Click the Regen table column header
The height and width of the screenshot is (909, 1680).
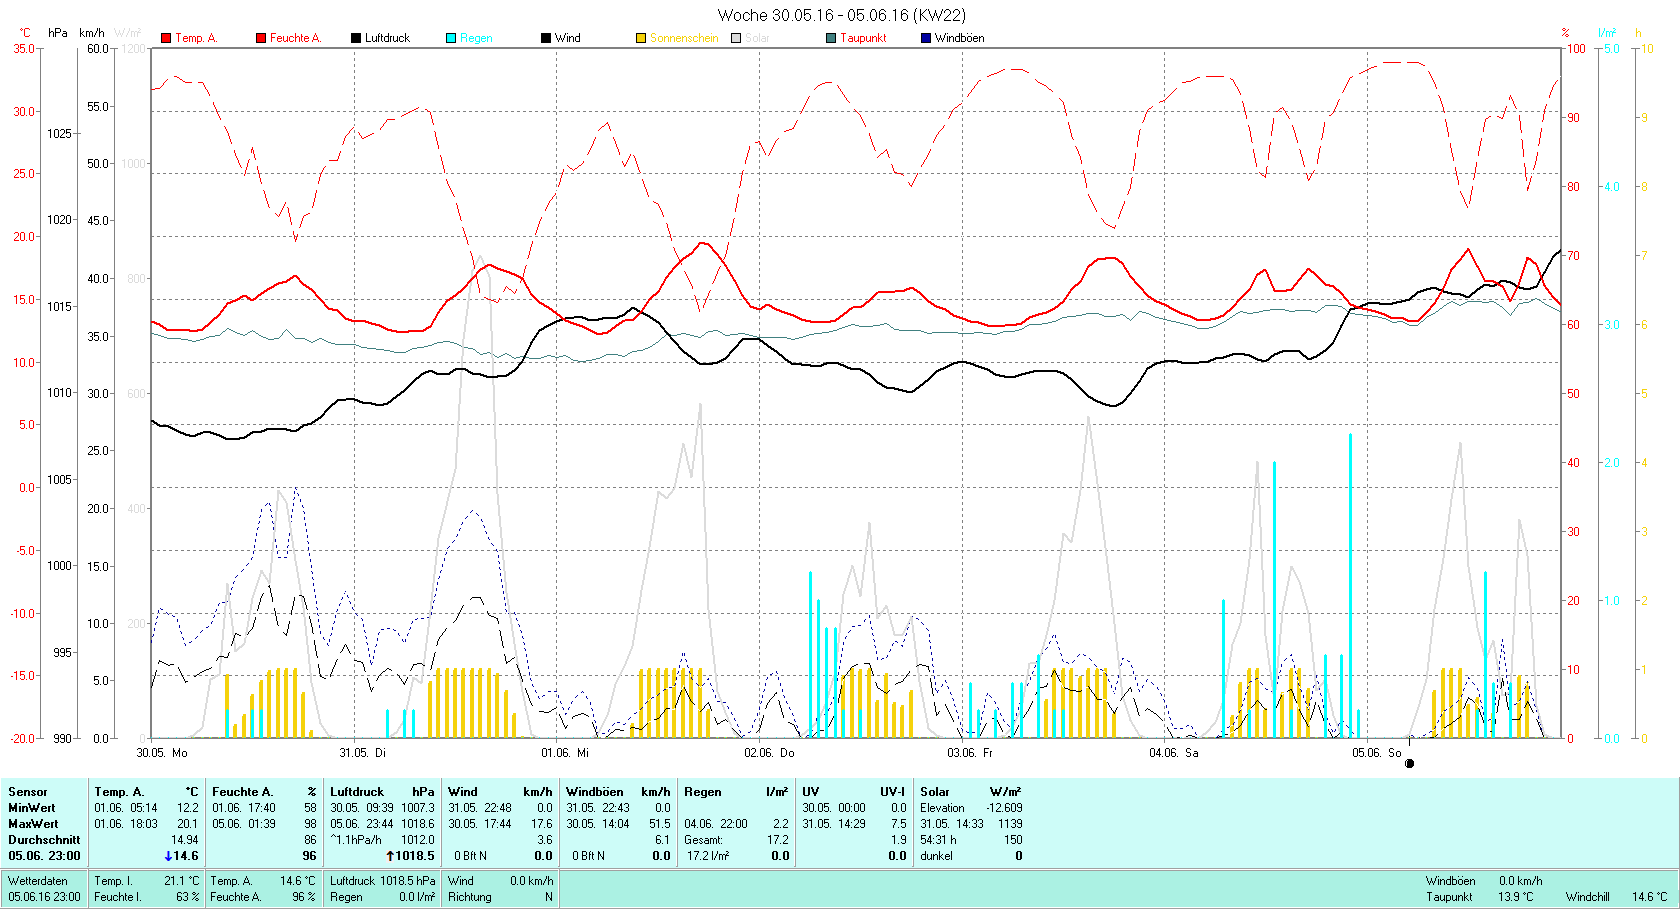(702, 791)
